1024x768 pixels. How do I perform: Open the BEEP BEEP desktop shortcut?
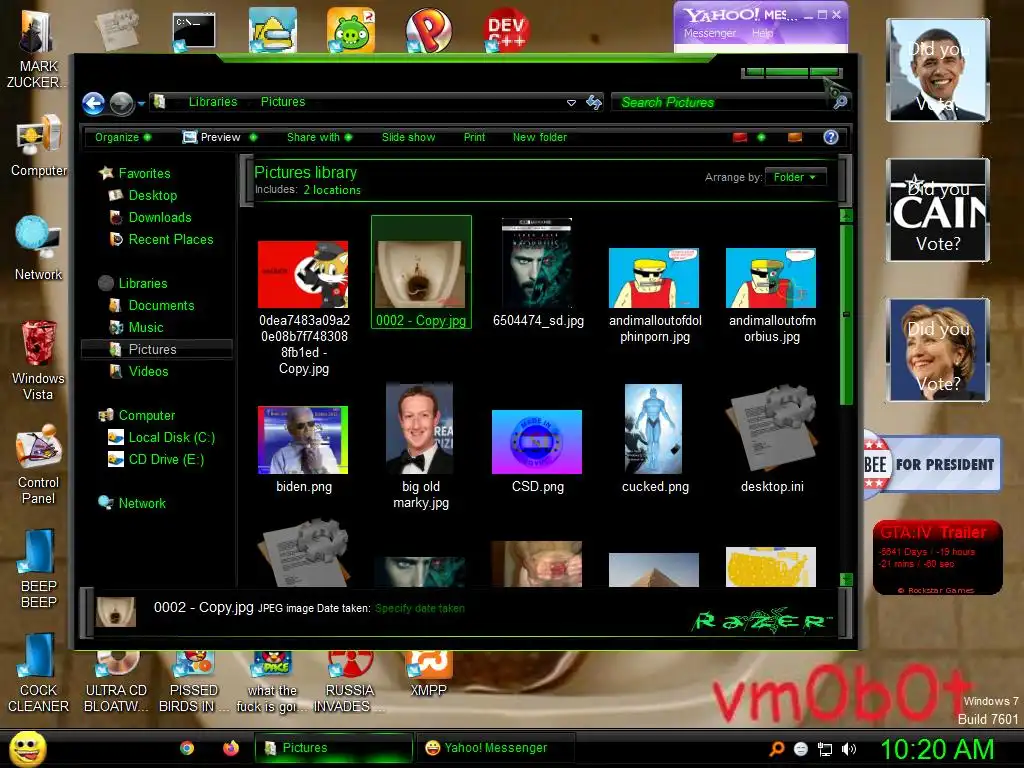click(x=39, y=569)
